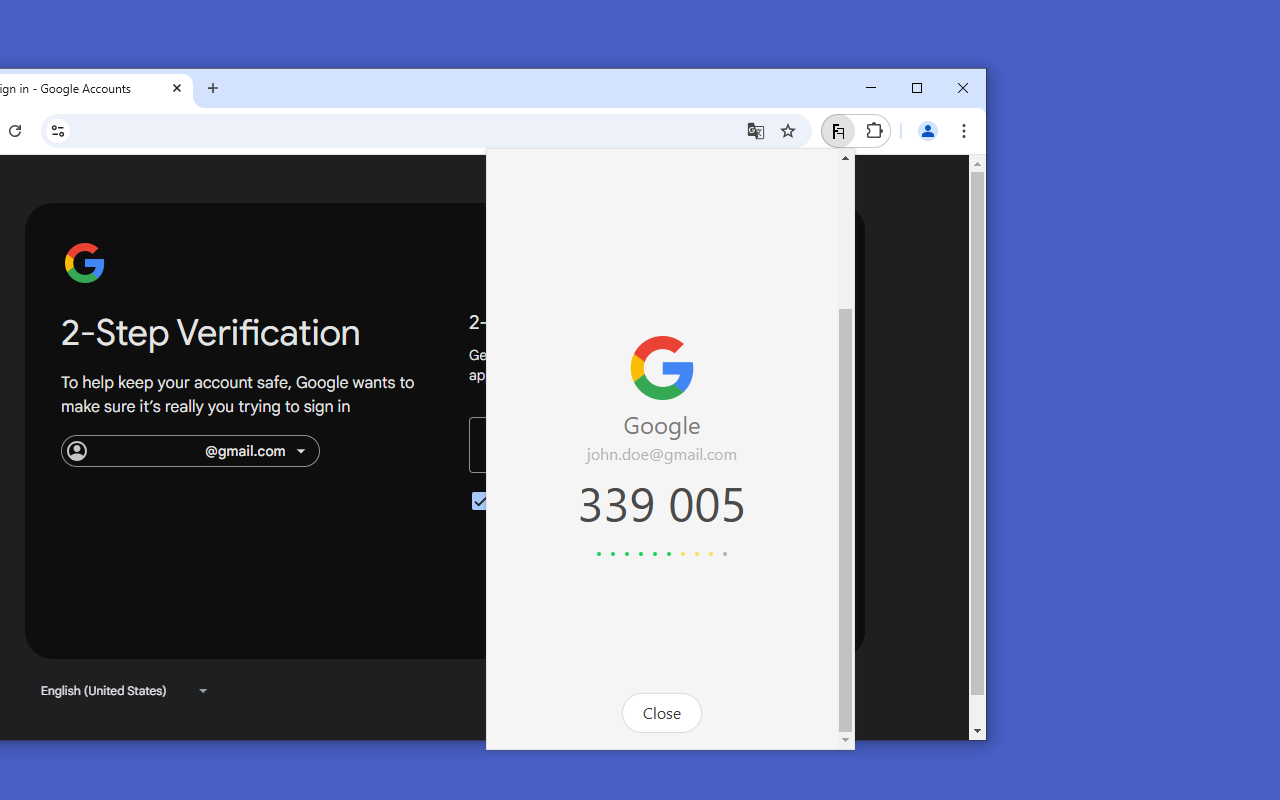Open the Chrome profile avatar

coord(928,131)
